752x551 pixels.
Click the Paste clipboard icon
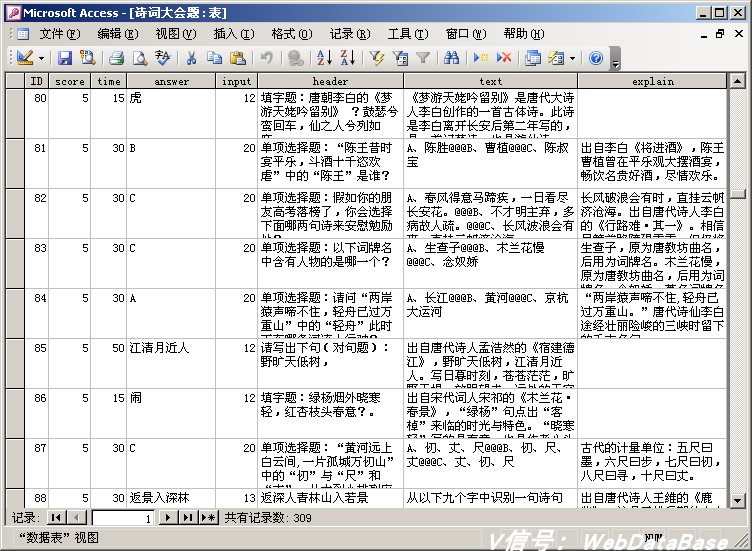(x=238, y=58)
